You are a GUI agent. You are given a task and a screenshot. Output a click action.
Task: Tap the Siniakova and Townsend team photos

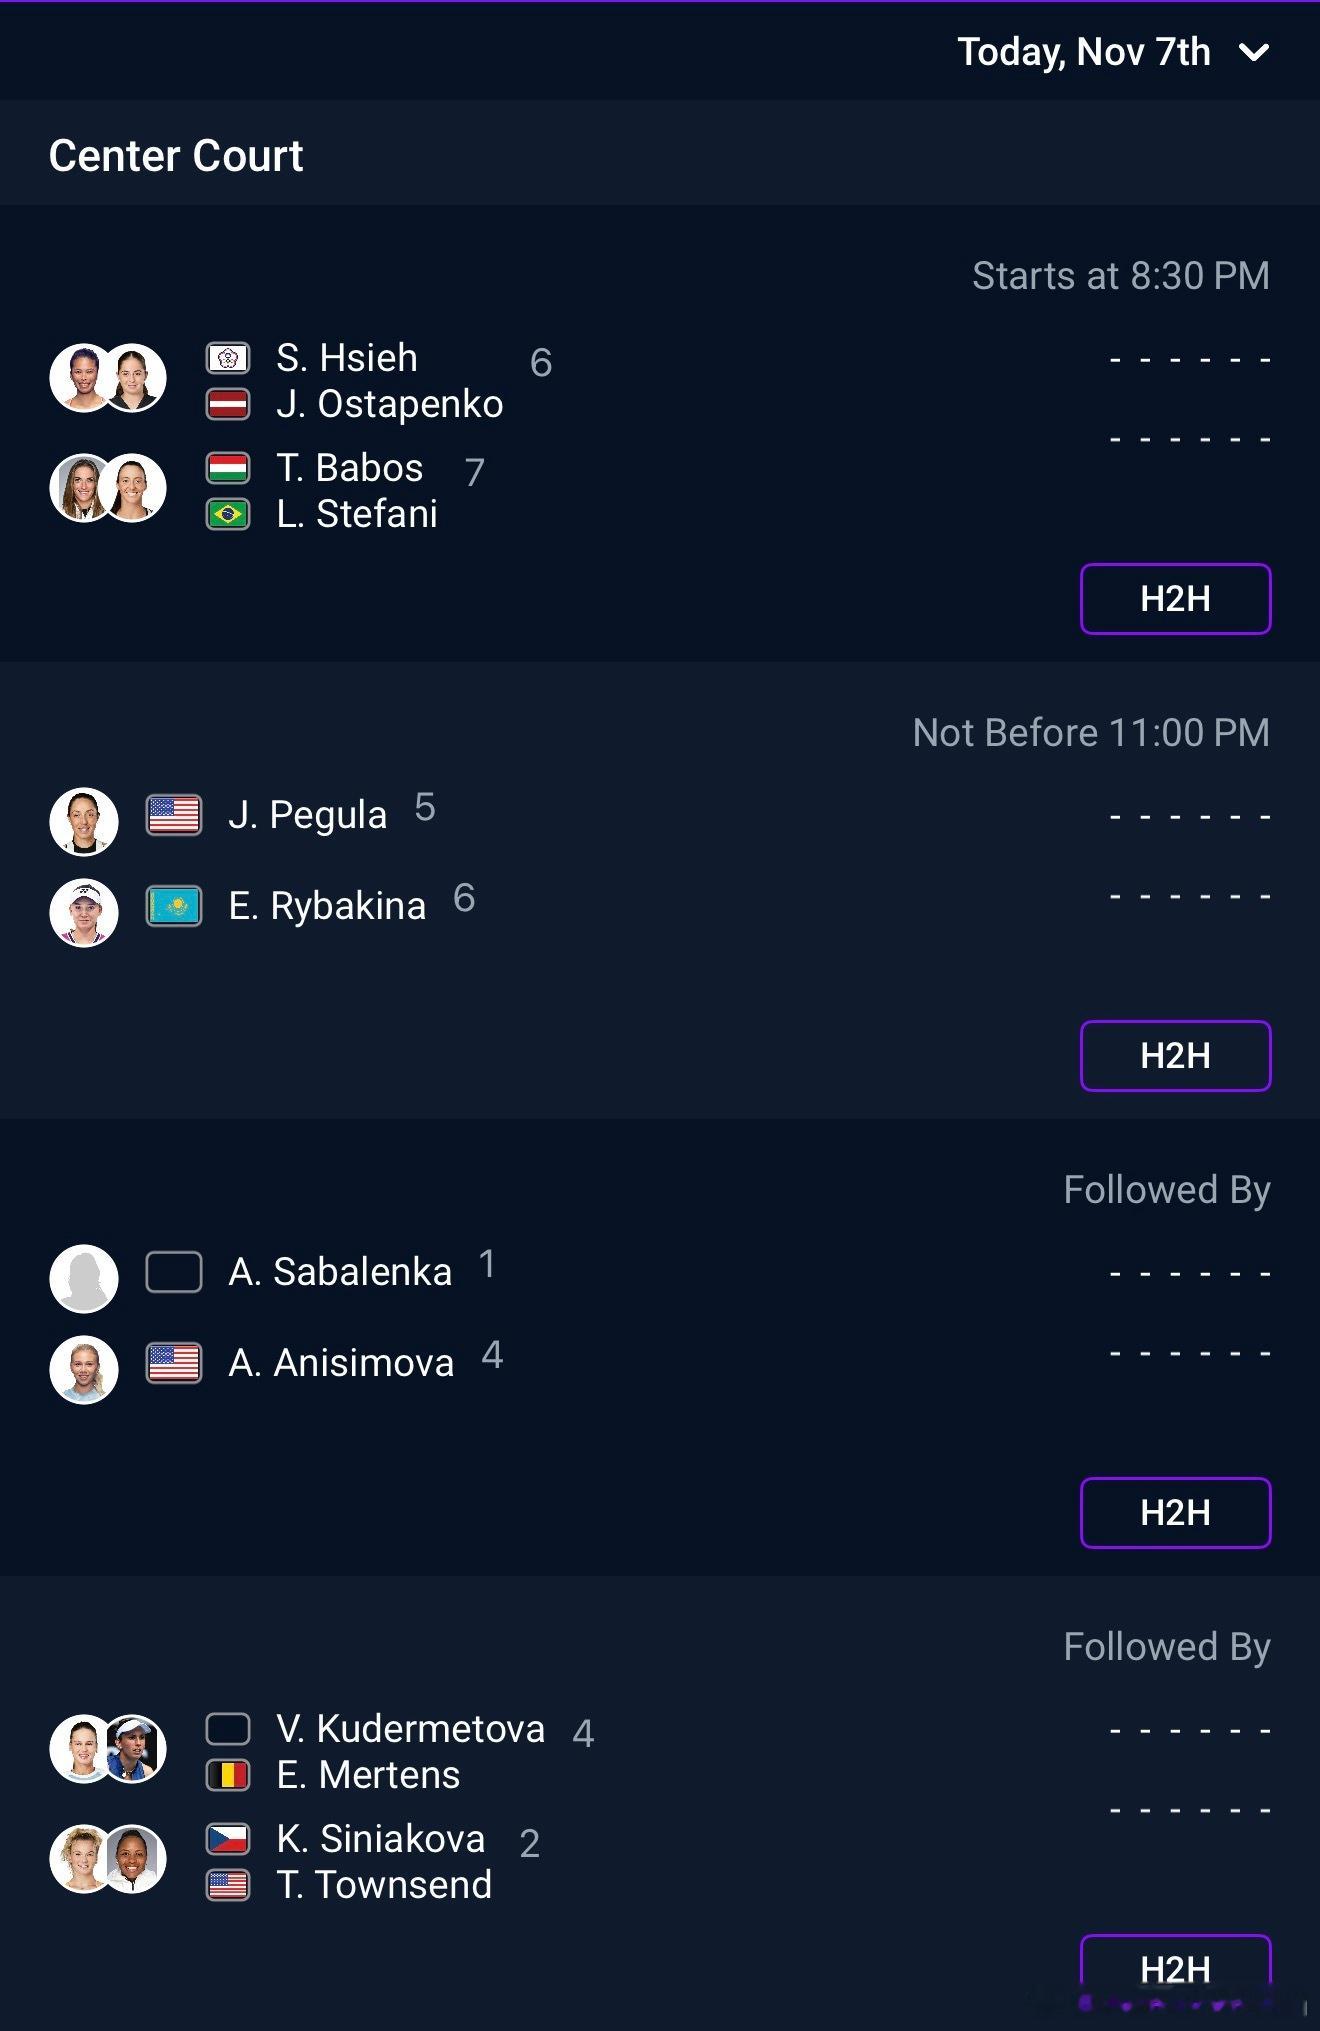pyautogui.click(x=108, y=1859)
